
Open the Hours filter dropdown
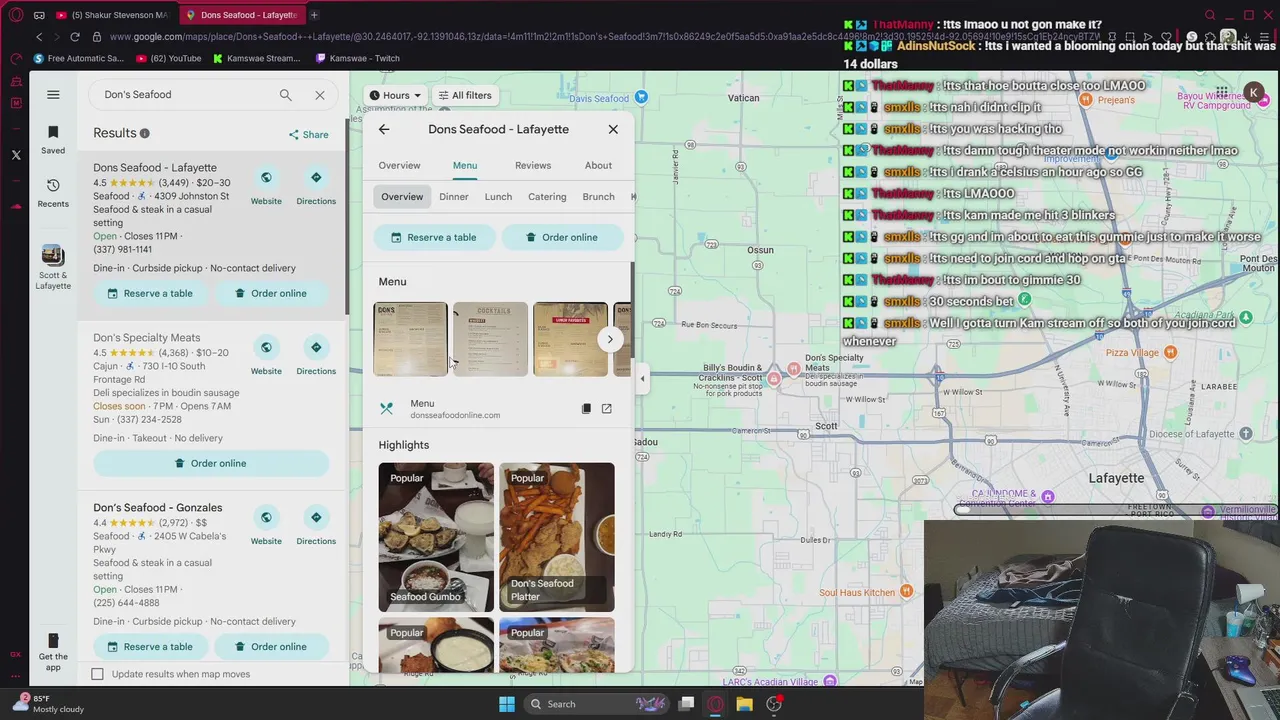394,95
